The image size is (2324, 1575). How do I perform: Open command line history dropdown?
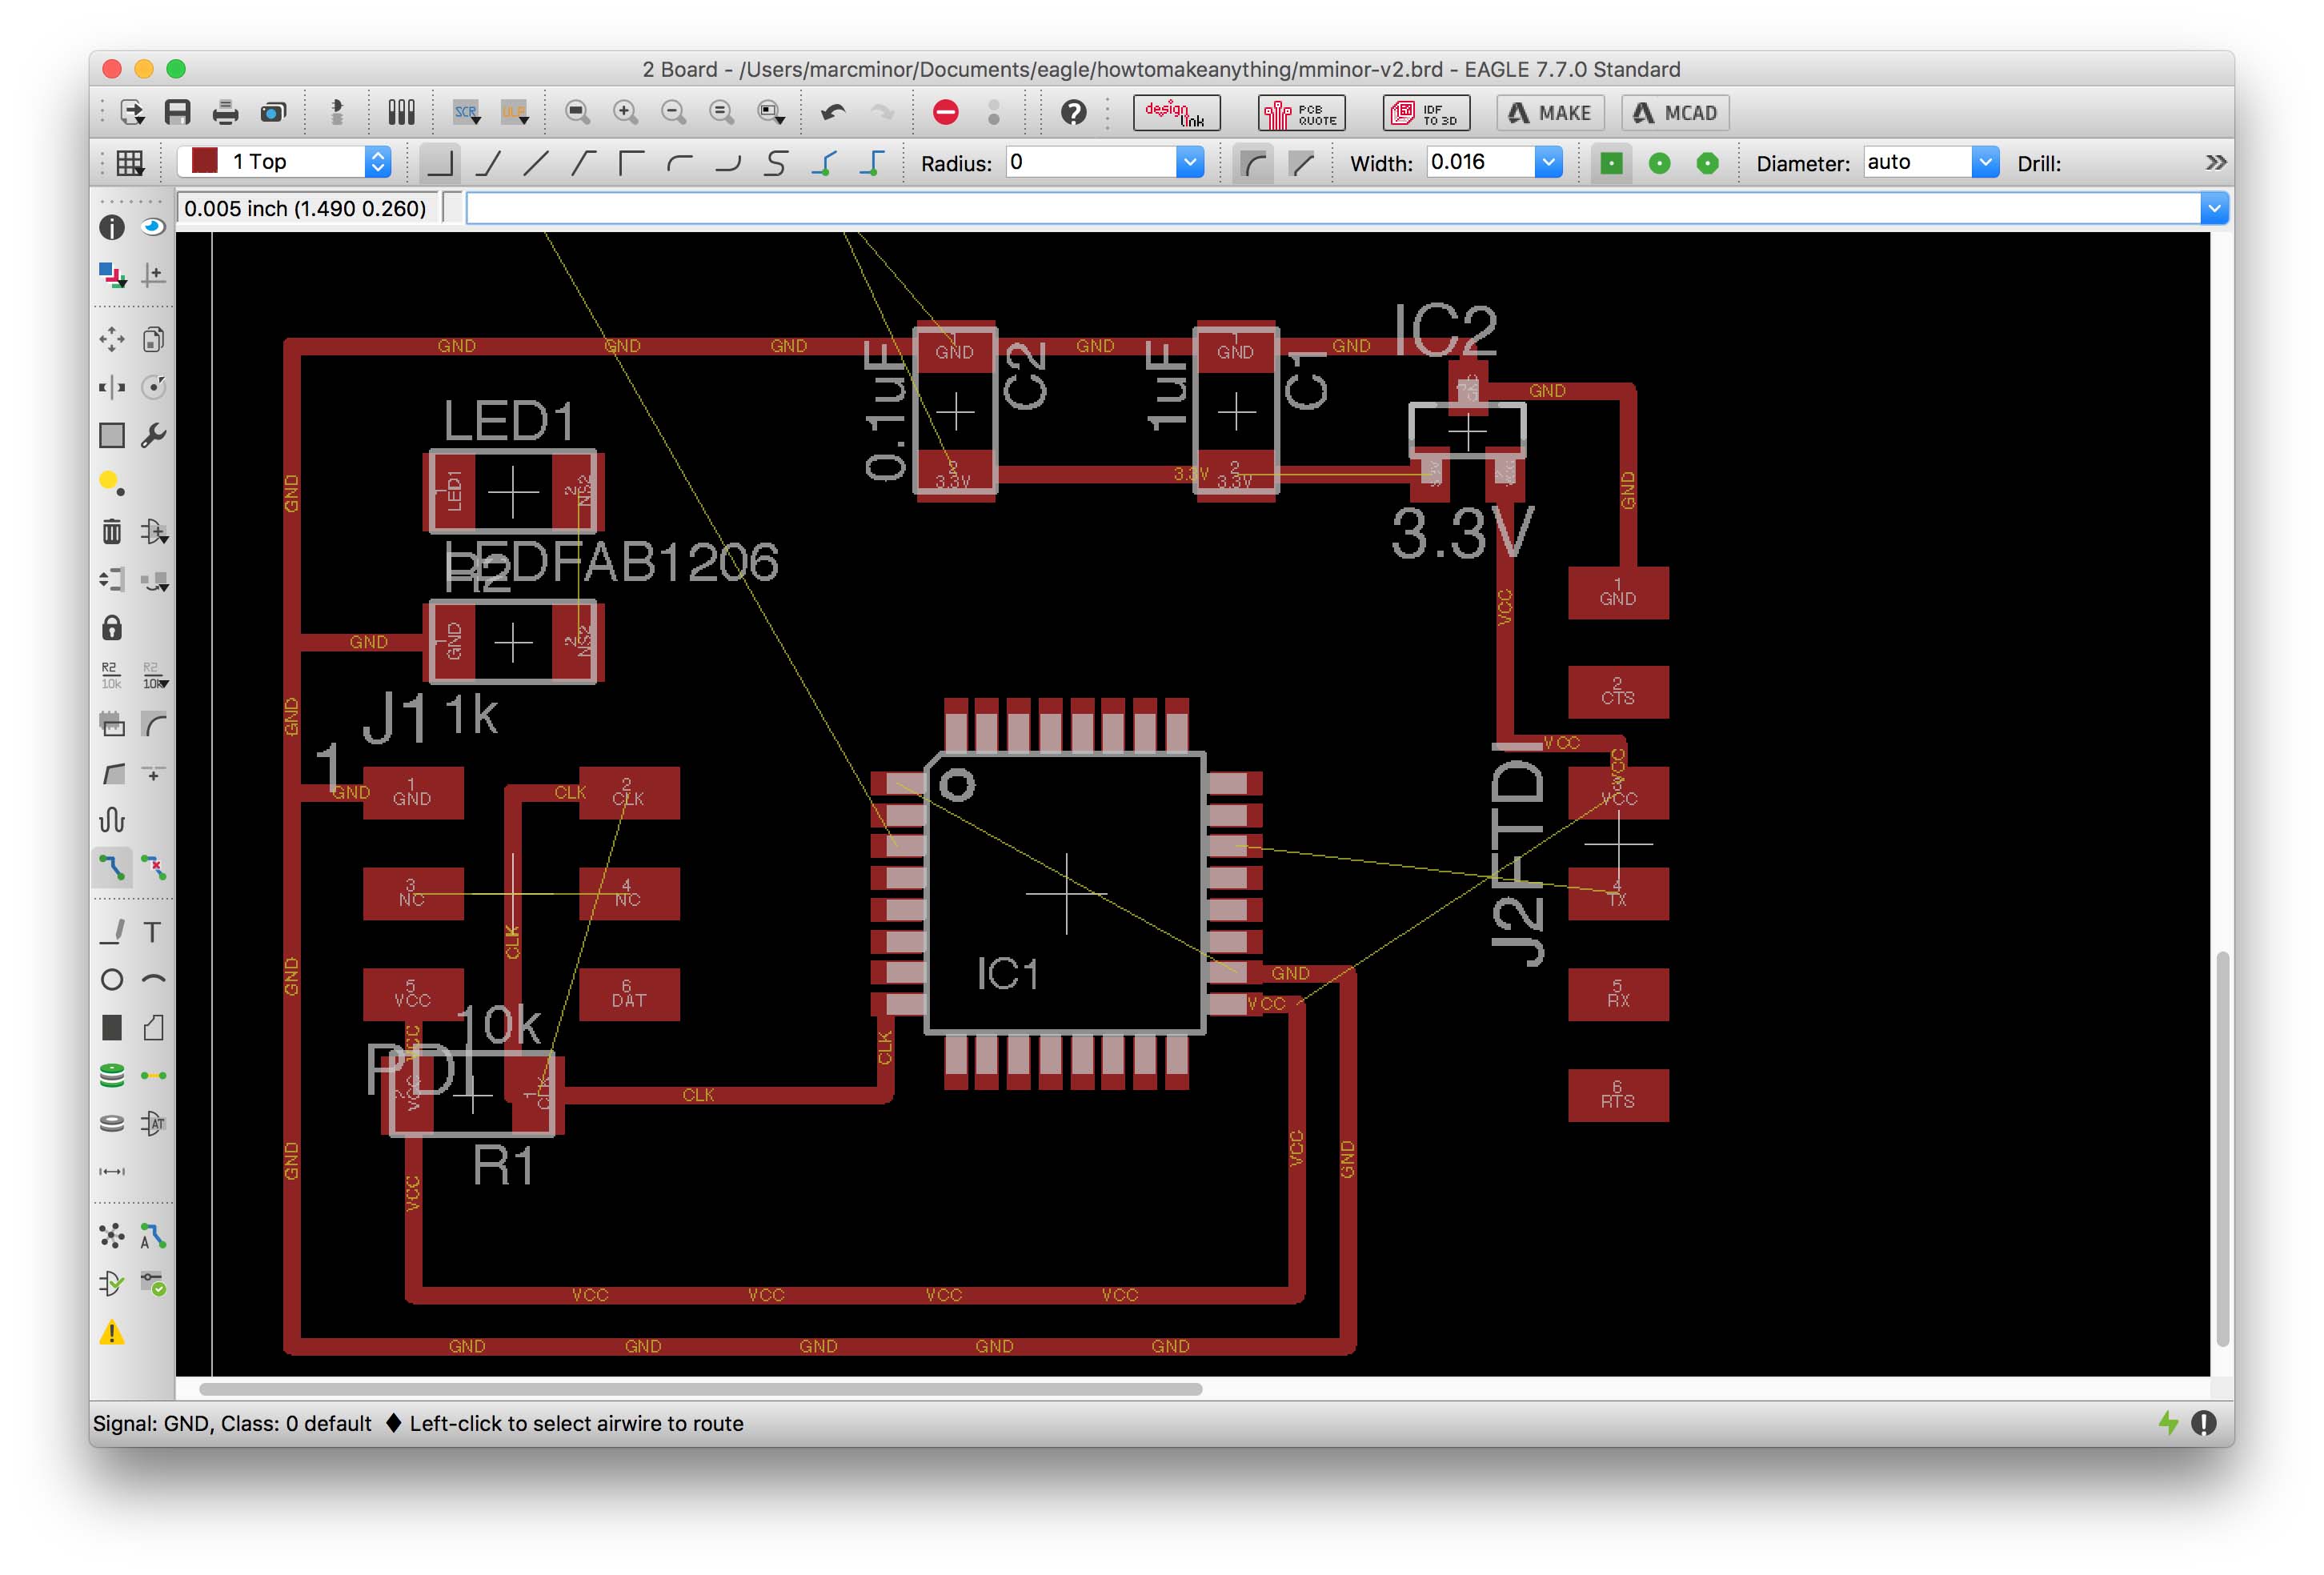(x=2214, y=209)
